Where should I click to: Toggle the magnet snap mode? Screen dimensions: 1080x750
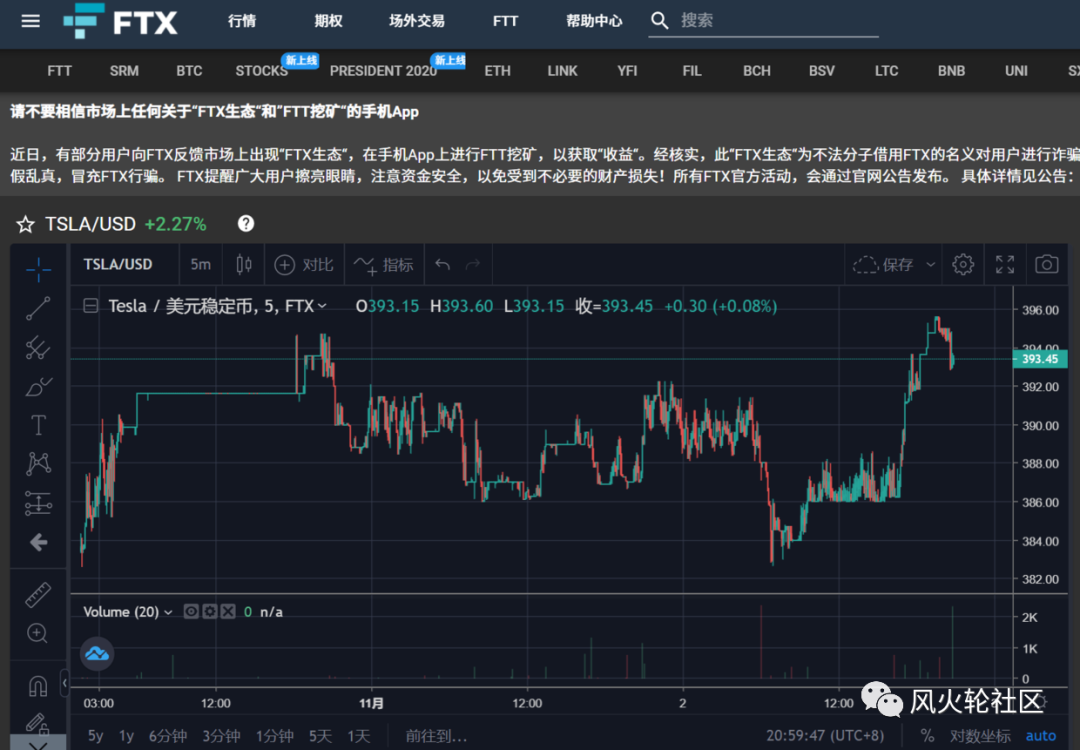click(x=38, y=686)
